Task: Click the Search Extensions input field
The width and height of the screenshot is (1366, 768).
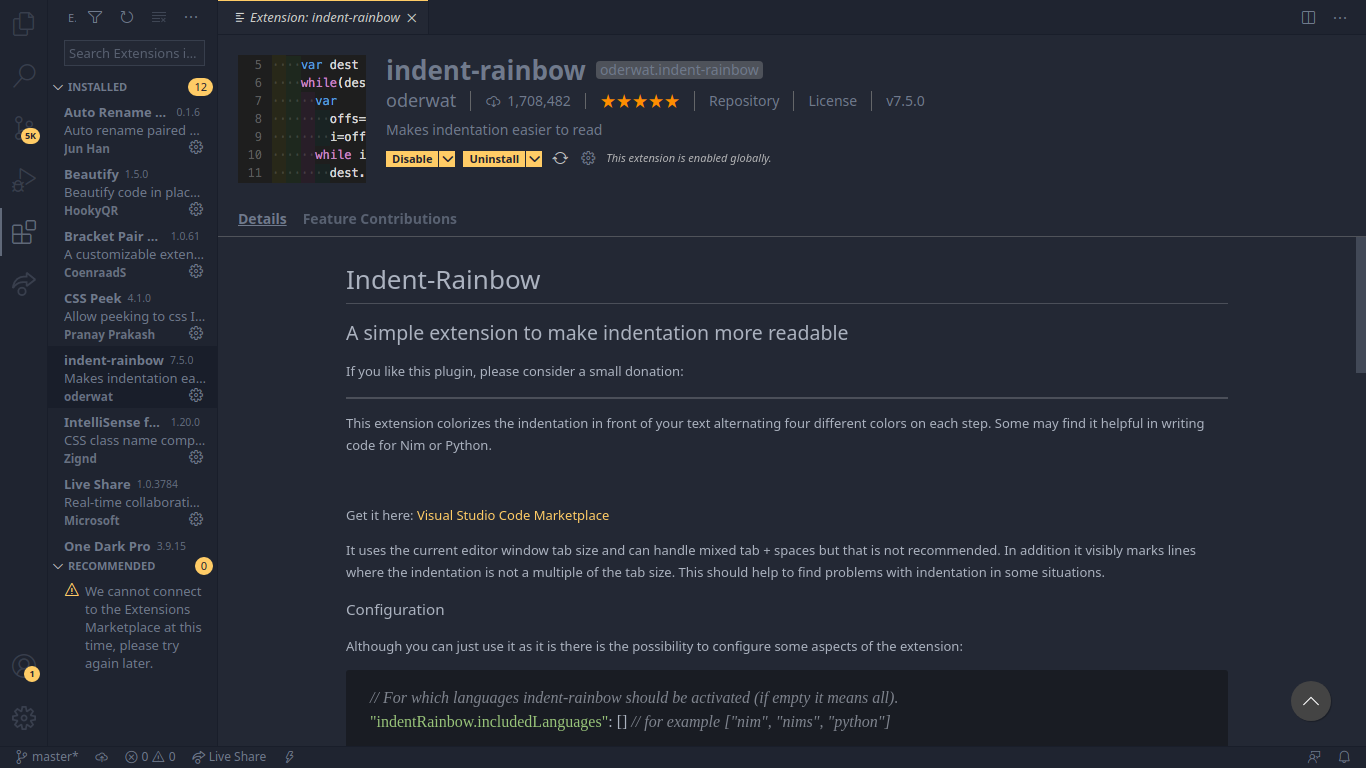Action: (134, 53)
